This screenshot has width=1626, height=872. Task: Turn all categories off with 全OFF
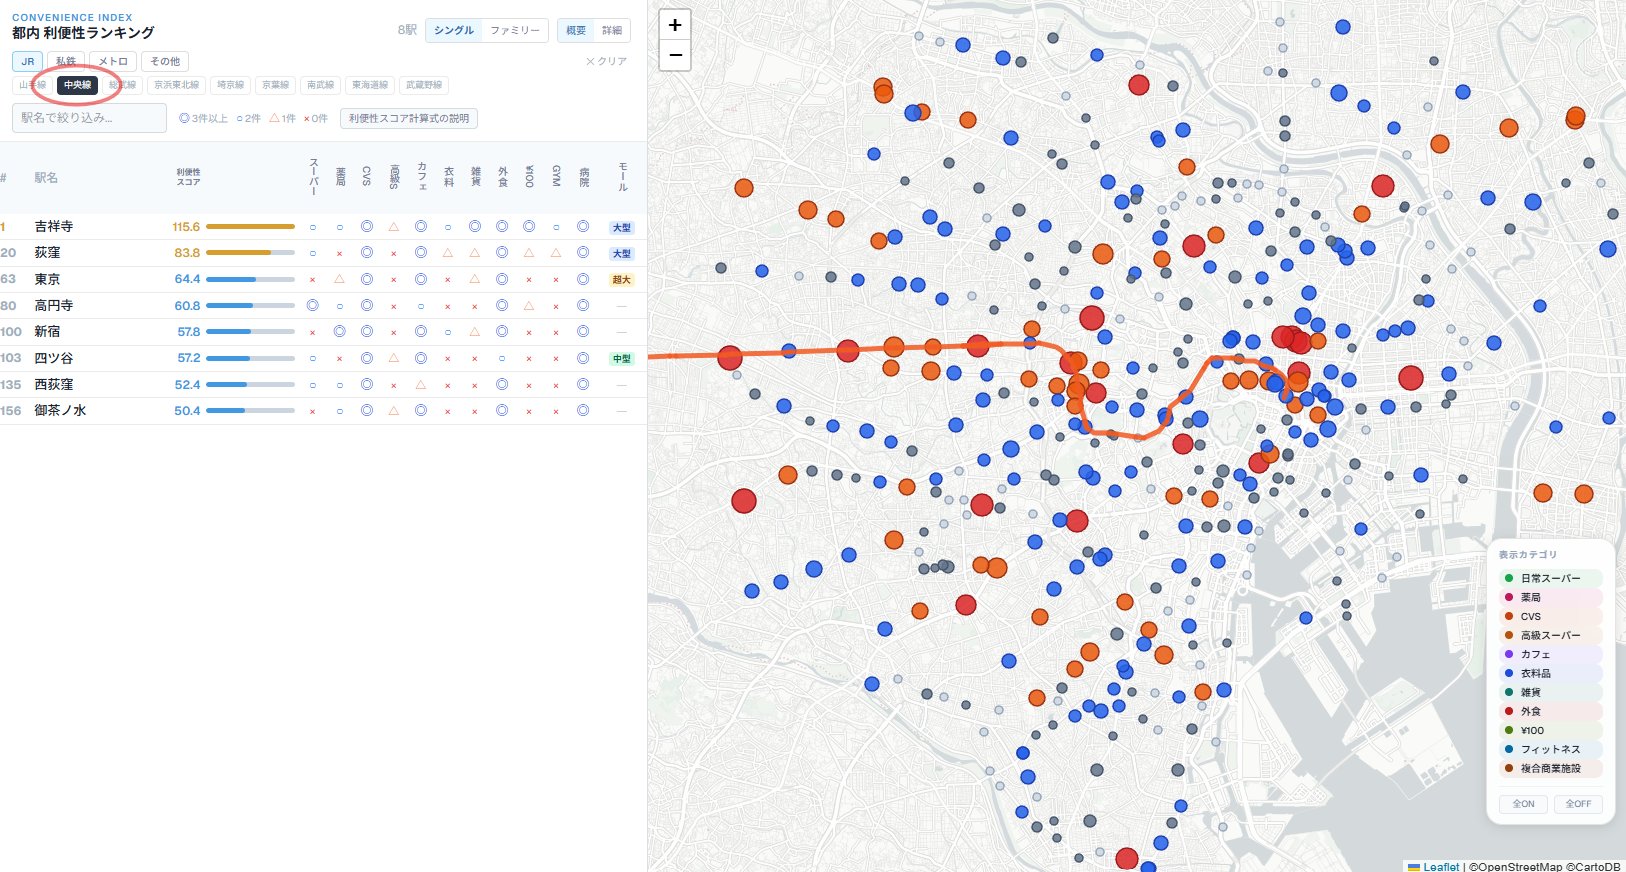(1579, 804)
